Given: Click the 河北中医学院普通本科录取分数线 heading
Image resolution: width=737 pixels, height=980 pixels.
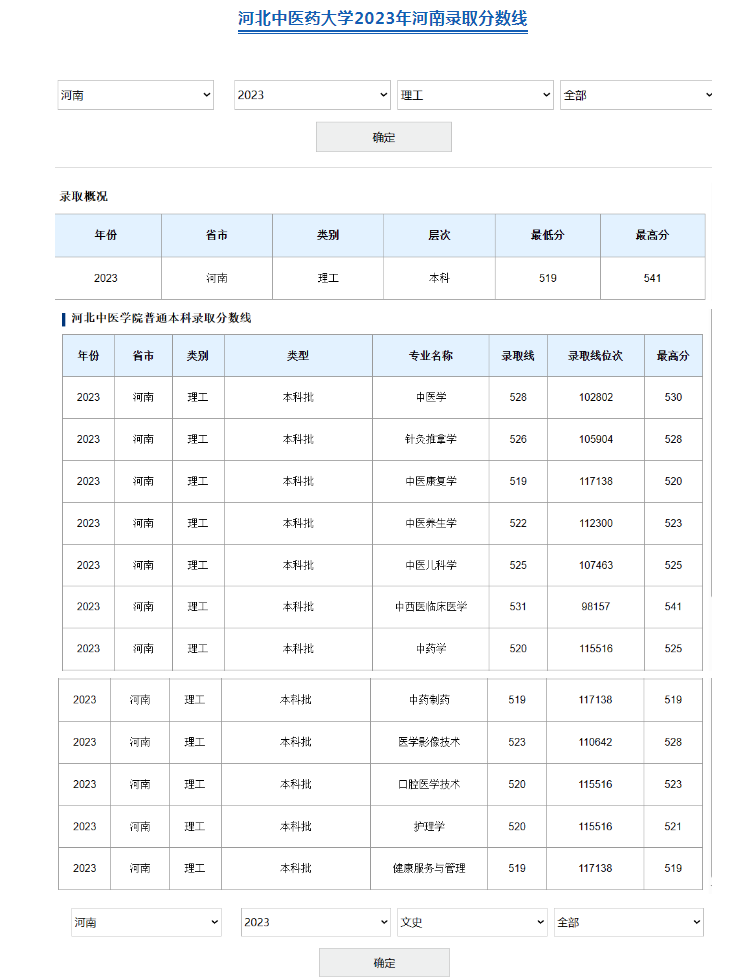Looking at the screenshot, I should click(161, 318).
